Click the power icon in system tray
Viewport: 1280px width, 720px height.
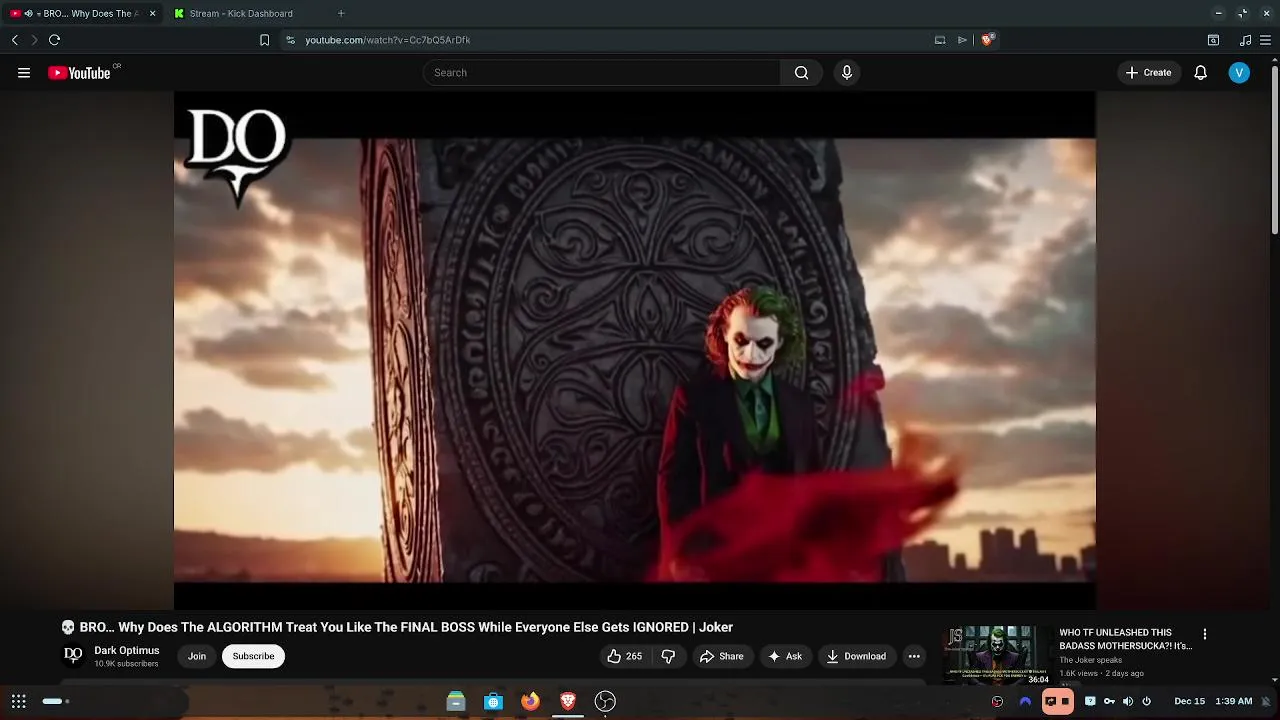click(x=1147, y=702)
